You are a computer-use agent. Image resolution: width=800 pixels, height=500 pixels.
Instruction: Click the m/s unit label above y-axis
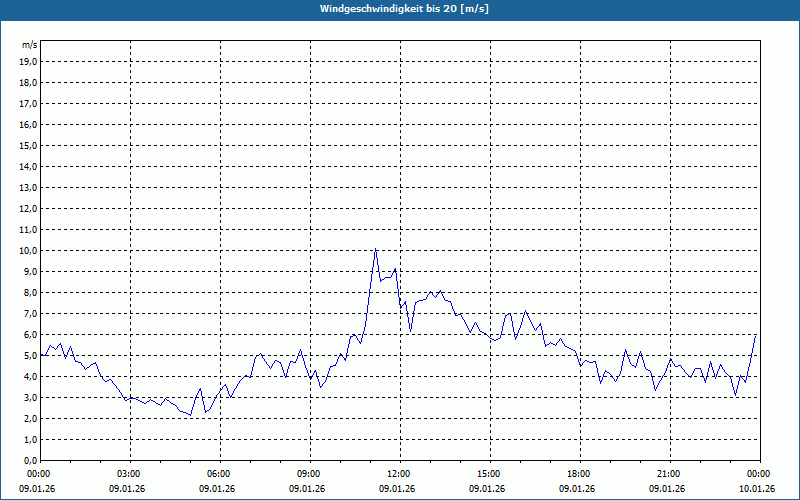(29, 46)
